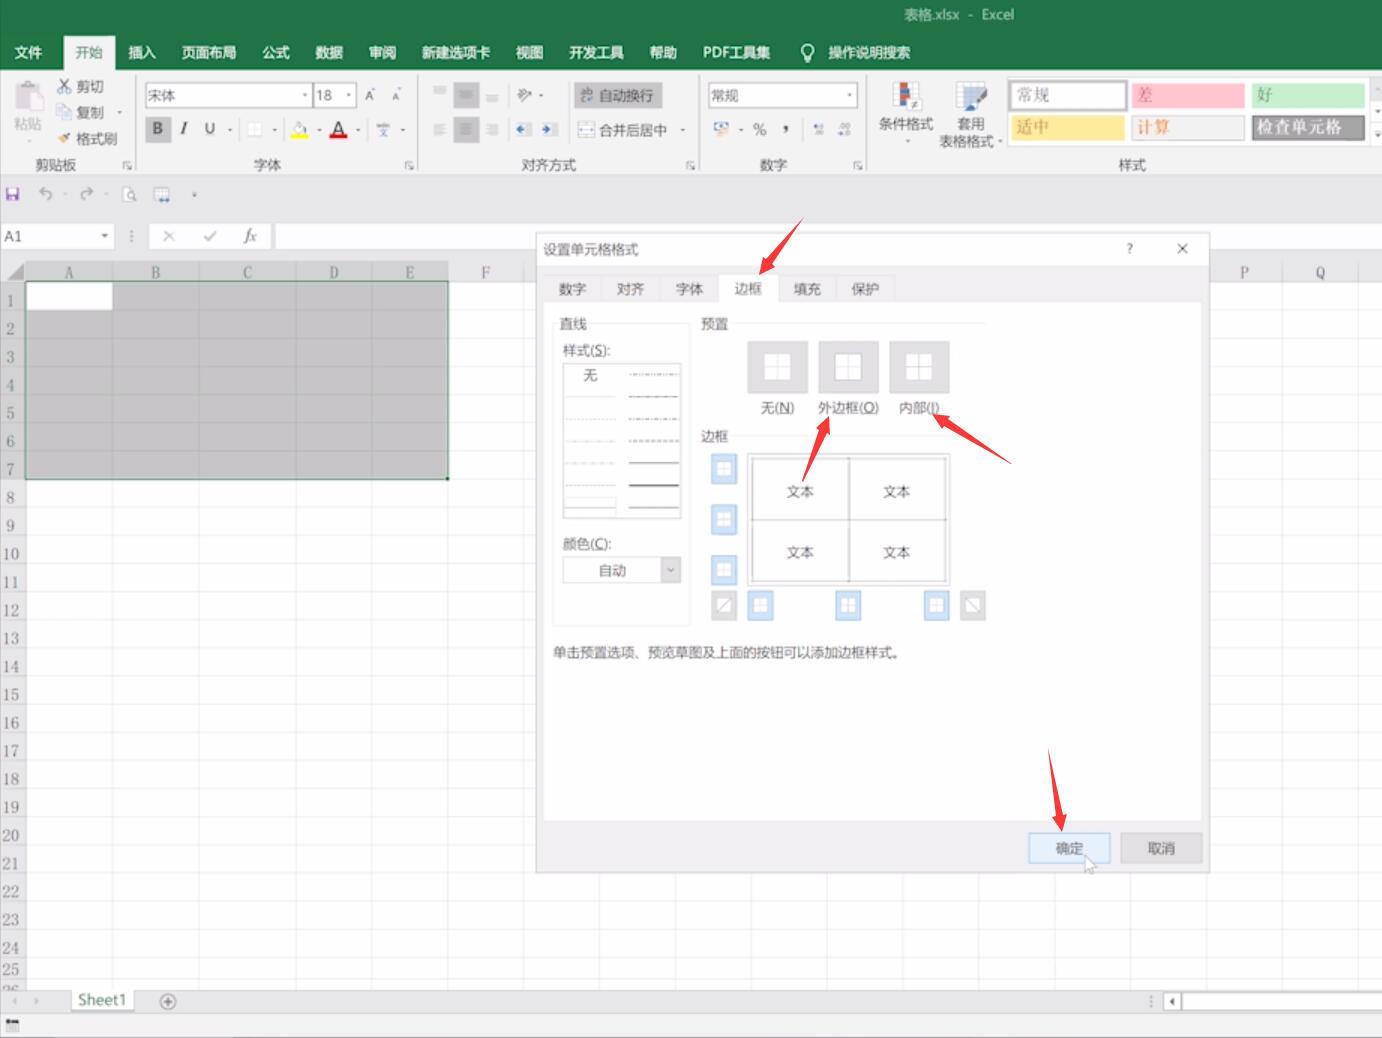Open the fill color dropdown arrow
1382x1038 pixels.
pyautogui.click(x=319, y=129)
